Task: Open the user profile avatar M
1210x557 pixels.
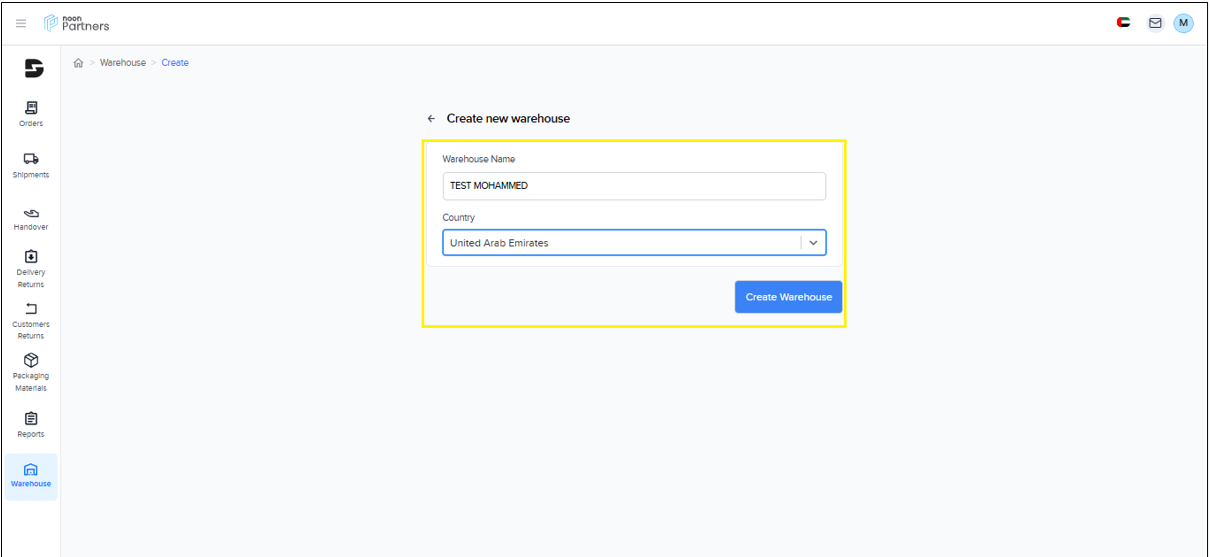Action: (x=1183, y=23)
